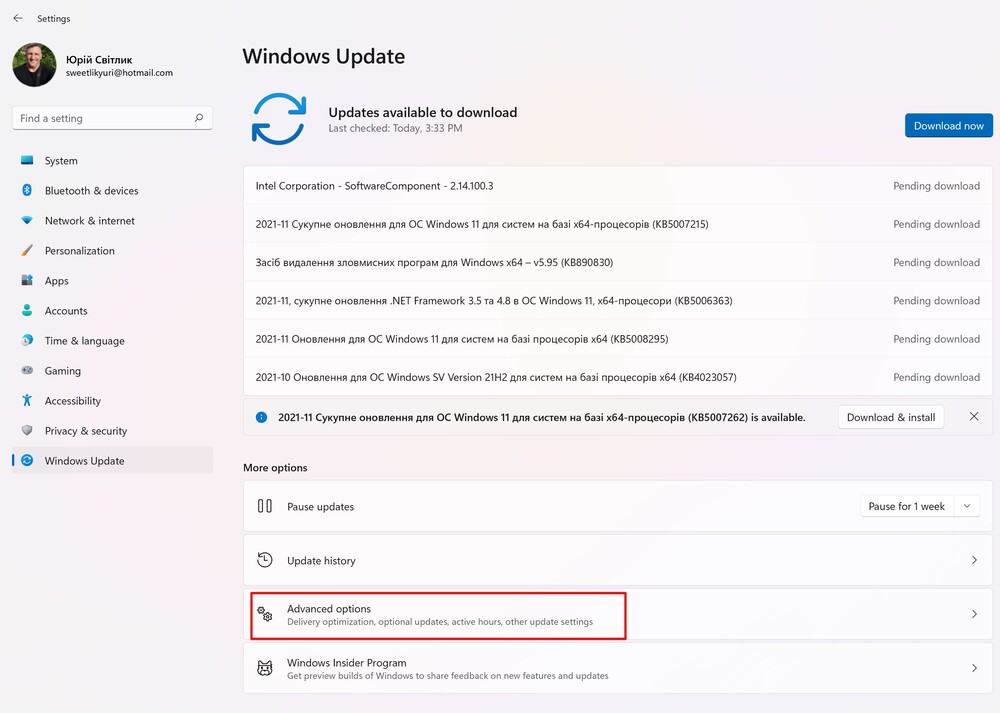
Task: Click the Personalization brush icon
Action: click(x=27, y=250)
